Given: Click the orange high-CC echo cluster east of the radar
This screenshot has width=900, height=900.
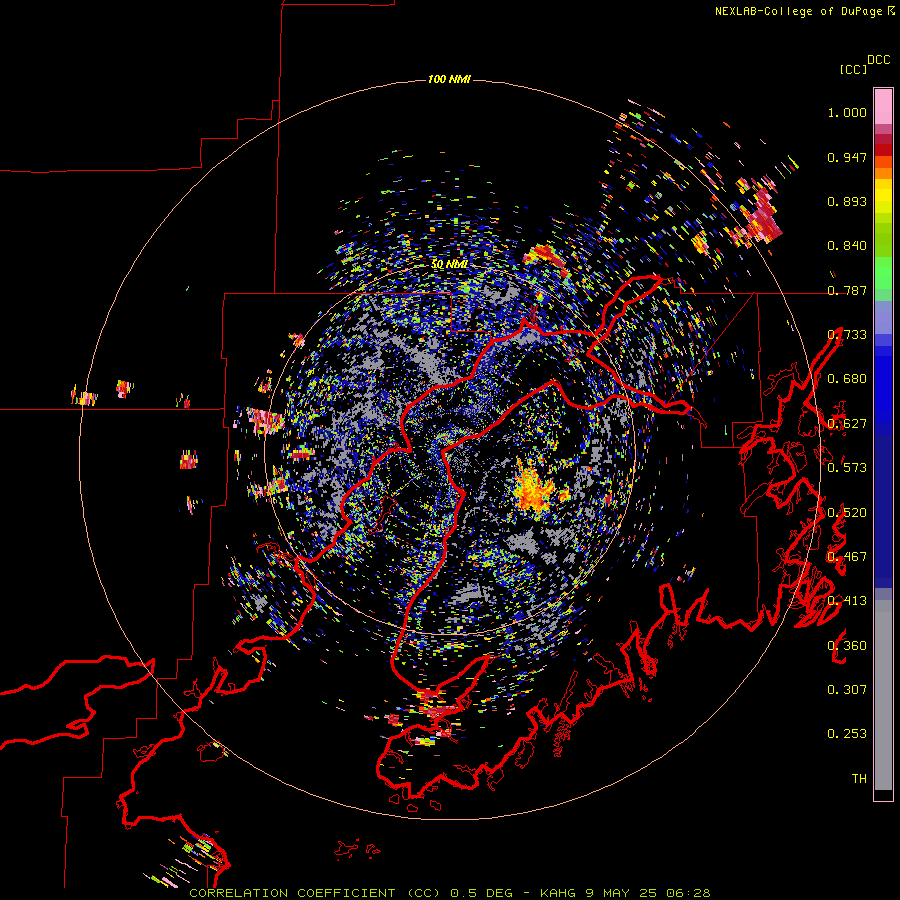Looking at the screenshot, I should click(535, 491).
